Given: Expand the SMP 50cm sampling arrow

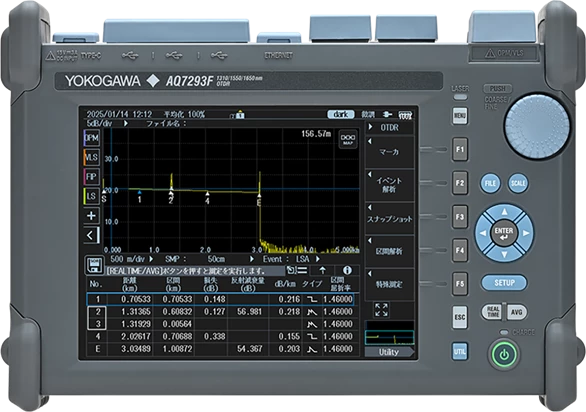Looking at the screenshot, I should (252, 259).
